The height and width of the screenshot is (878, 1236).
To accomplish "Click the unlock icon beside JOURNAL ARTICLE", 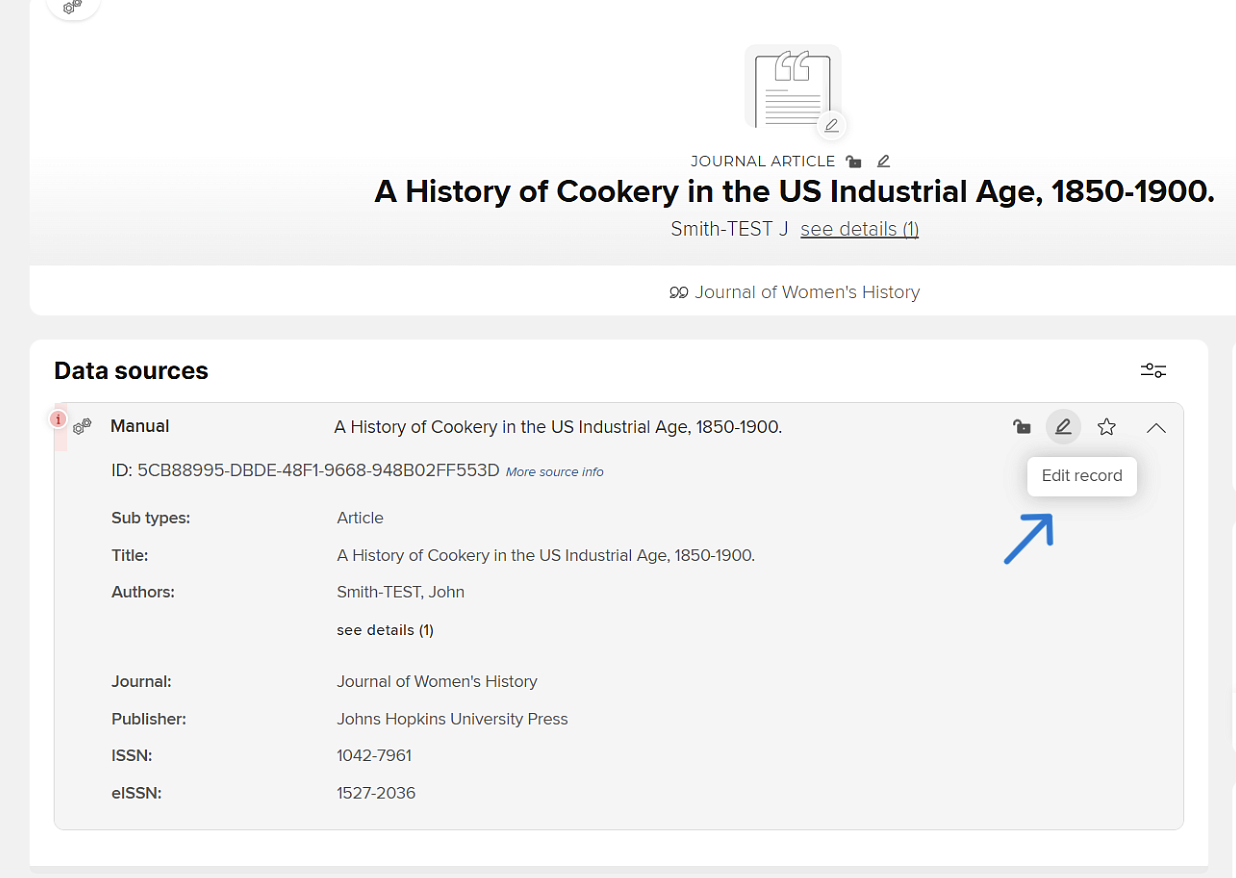I will 853,161.
